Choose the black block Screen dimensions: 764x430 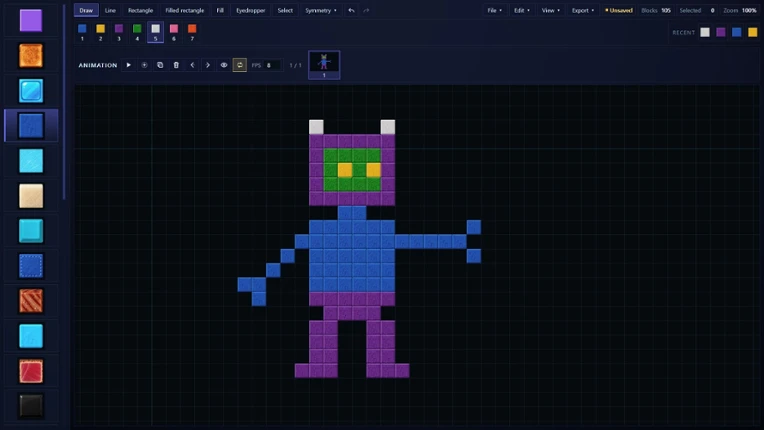(x=31, y=406)
